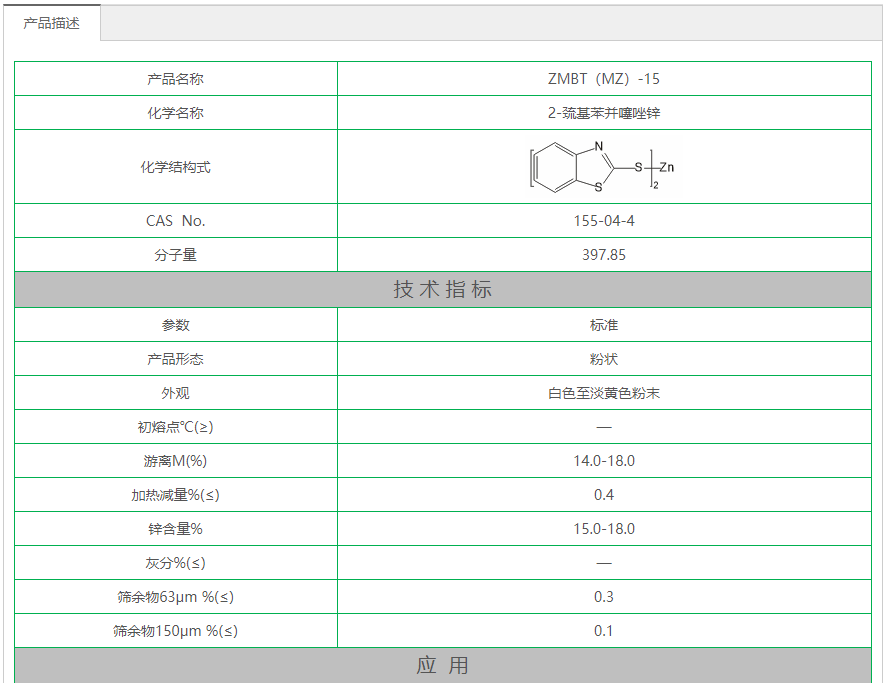
Task: Click the 初熔点℃(≥) label cell
Action: tap(175, 427)
